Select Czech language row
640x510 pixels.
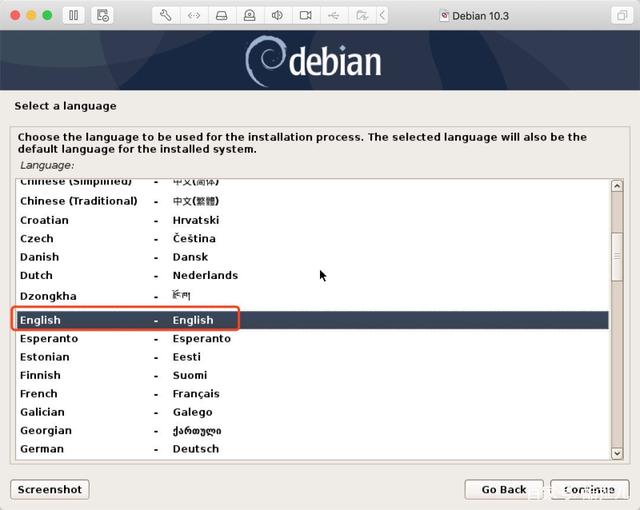click(x=312, y=239)
